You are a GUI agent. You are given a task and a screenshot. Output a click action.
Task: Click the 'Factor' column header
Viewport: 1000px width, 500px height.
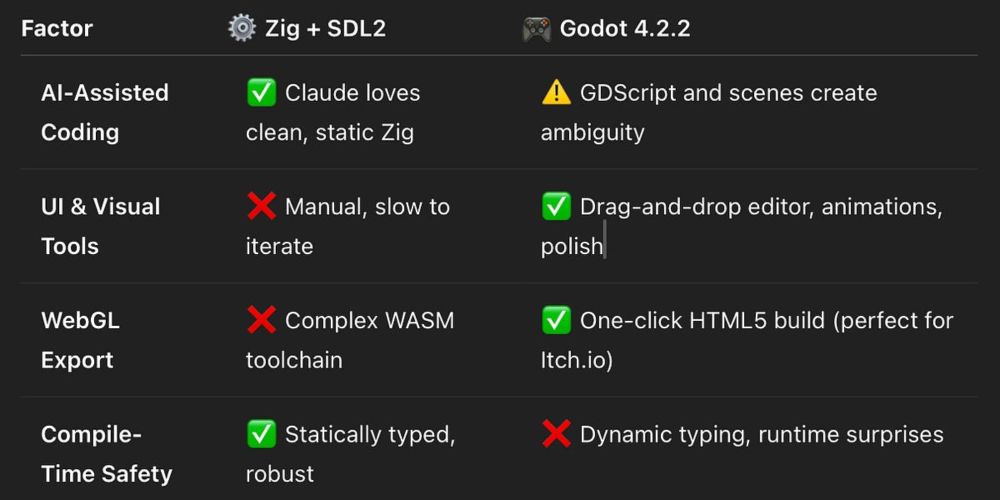(57, 28)
